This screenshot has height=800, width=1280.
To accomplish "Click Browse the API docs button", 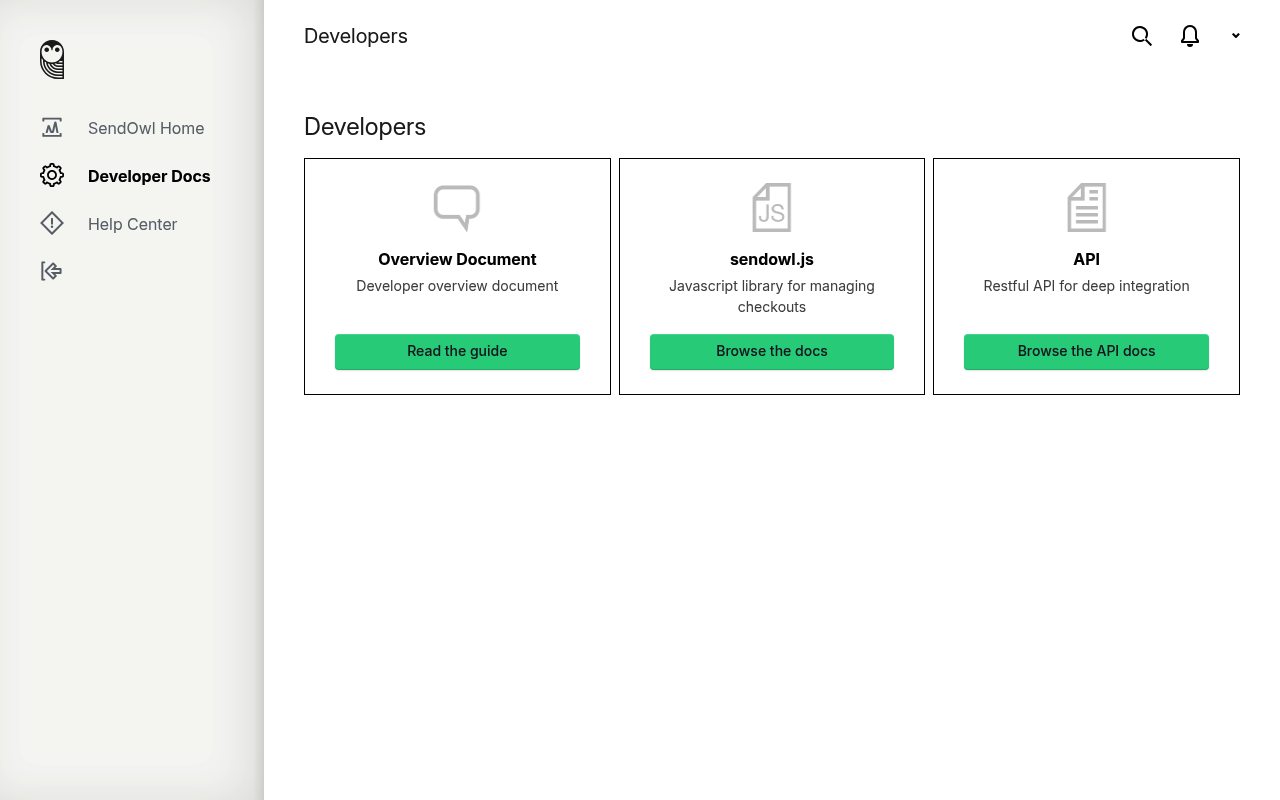I will [1086, 352].
